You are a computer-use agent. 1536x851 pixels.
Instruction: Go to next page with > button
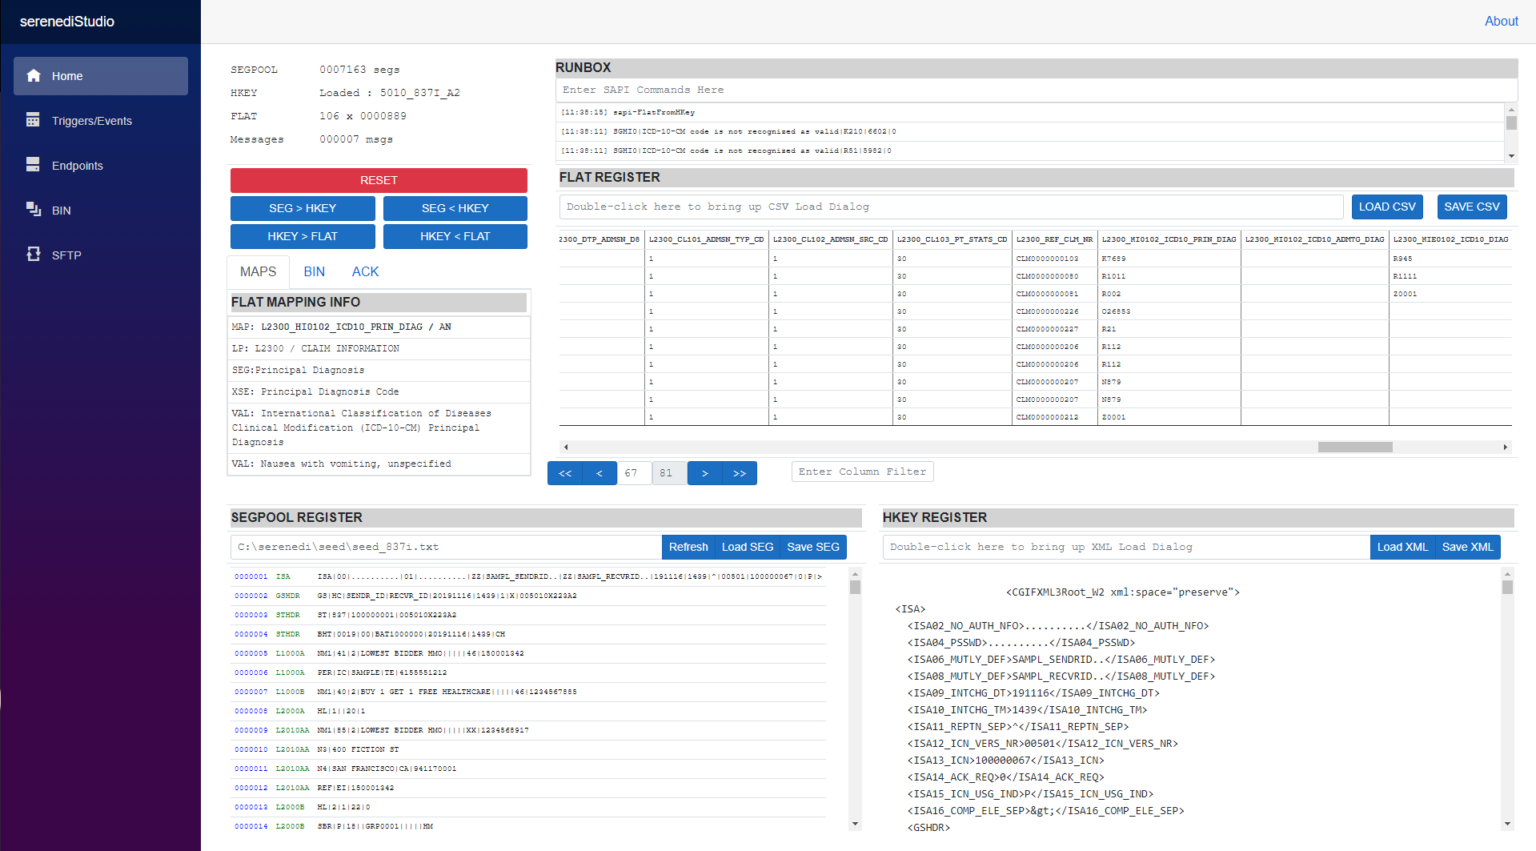[705, 473]
